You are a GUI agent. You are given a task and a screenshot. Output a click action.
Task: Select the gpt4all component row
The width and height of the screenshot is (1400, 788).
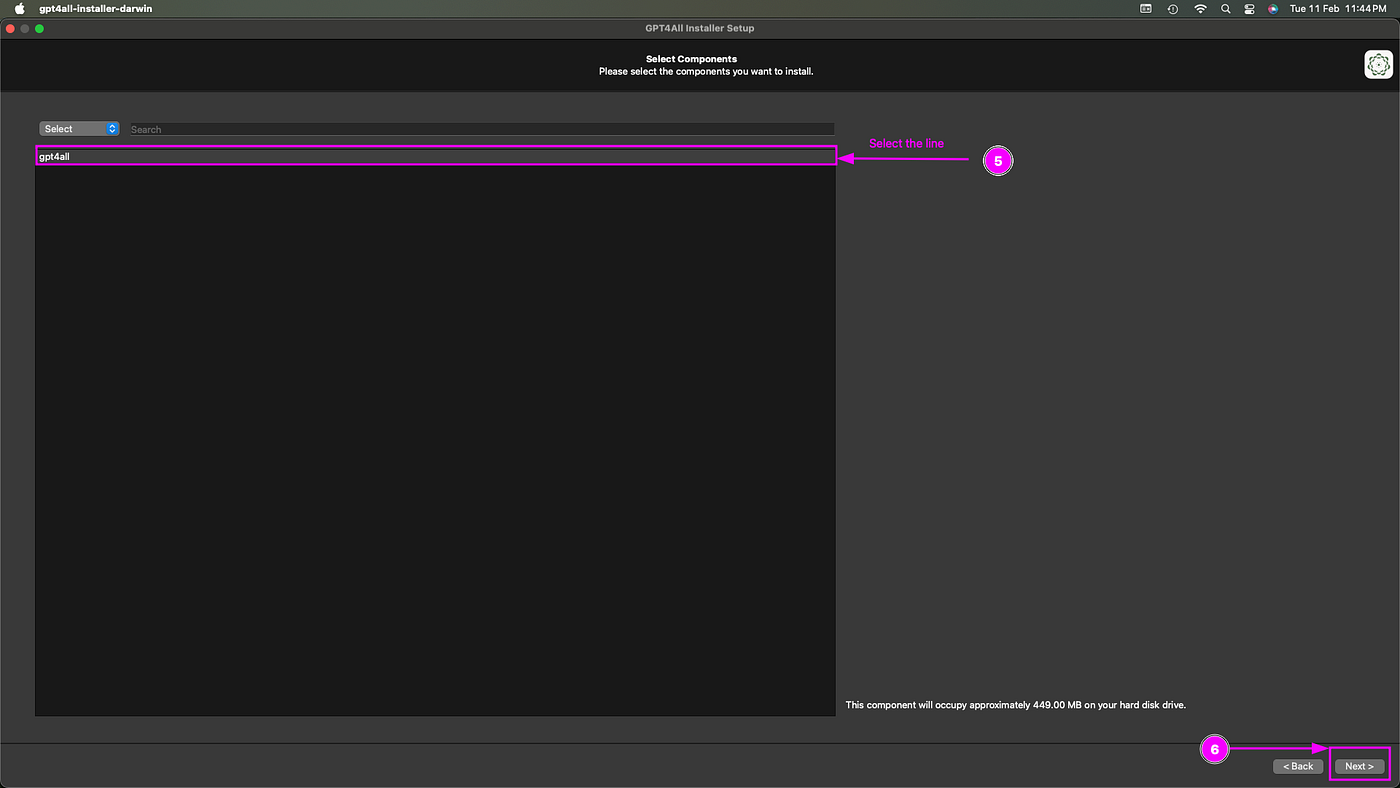point(436,156)
